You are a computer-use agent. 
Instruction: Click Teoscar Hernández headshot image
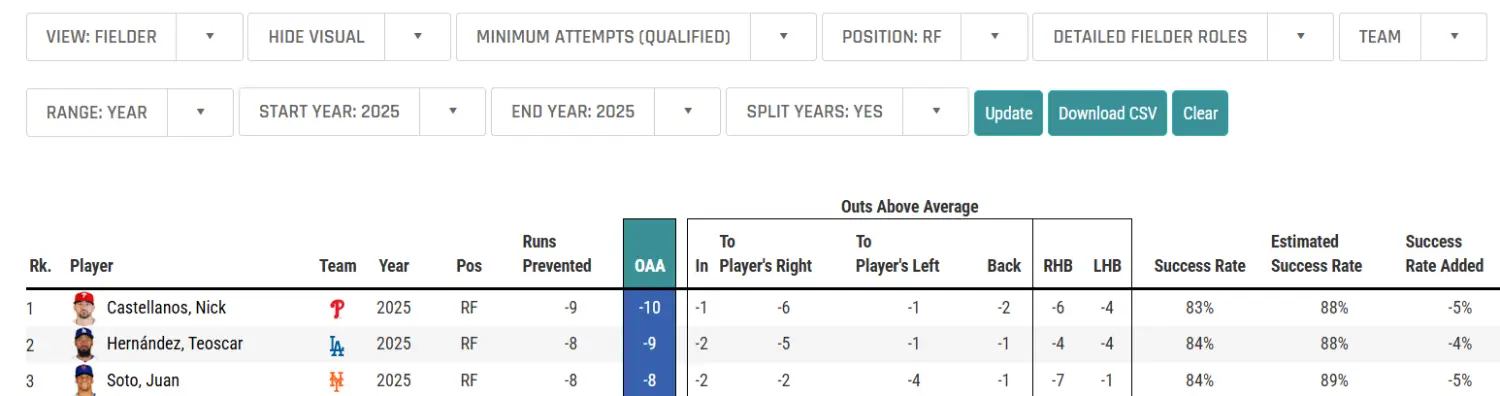pos(85,344)
